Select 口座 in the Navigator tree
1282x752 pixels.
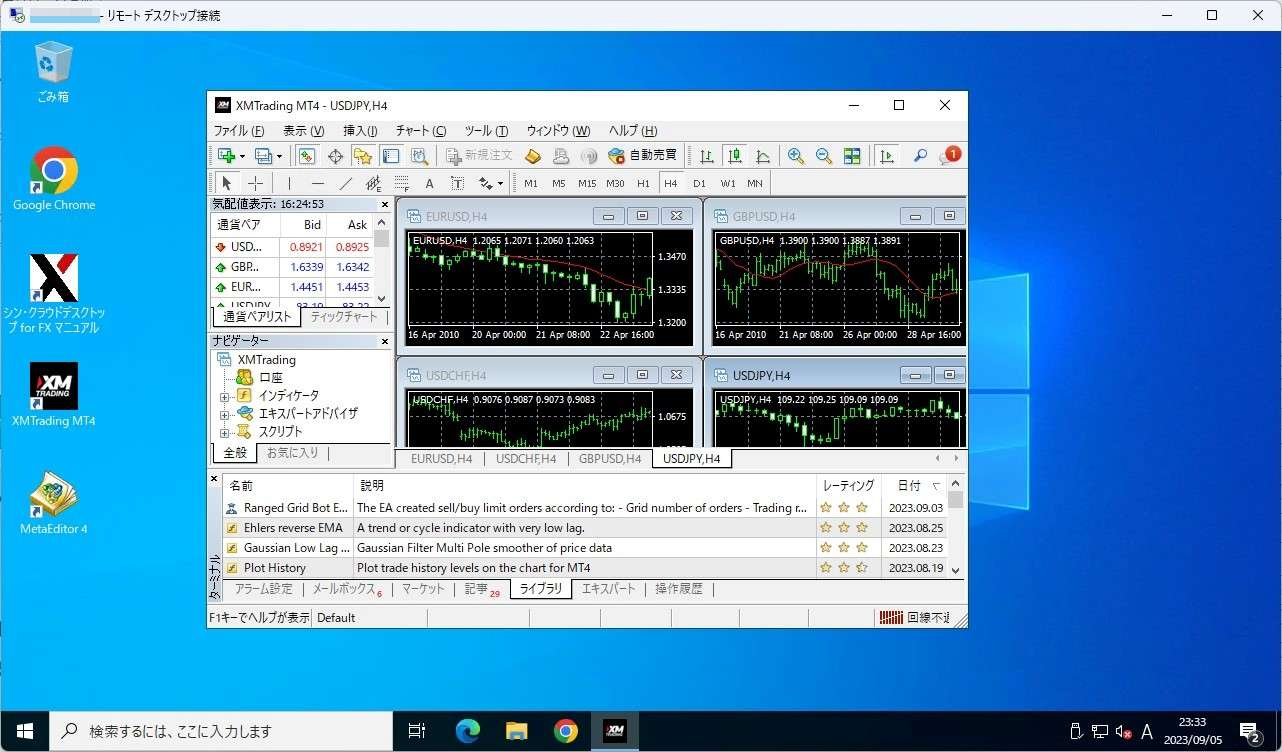[x=271, y=378]
